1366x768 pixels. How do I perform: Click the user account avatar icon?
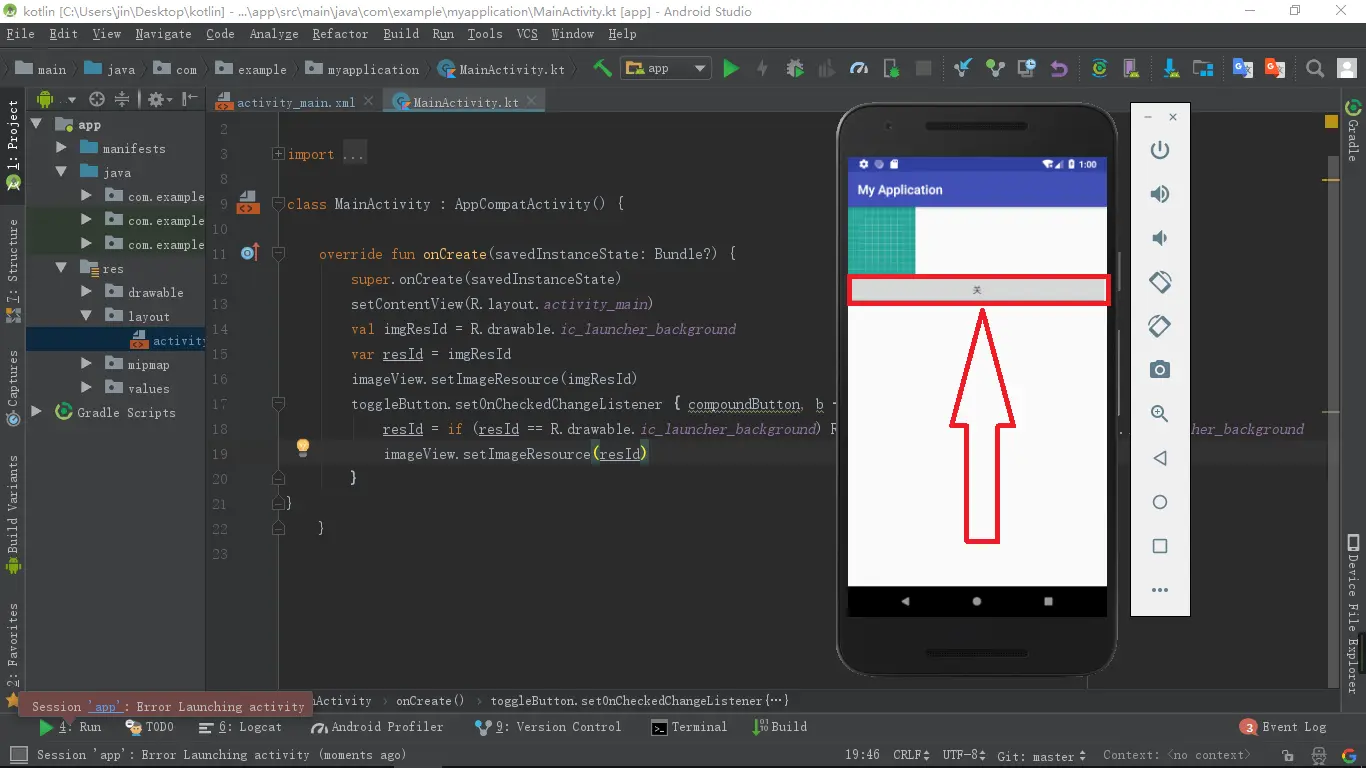coord(1347,68)
